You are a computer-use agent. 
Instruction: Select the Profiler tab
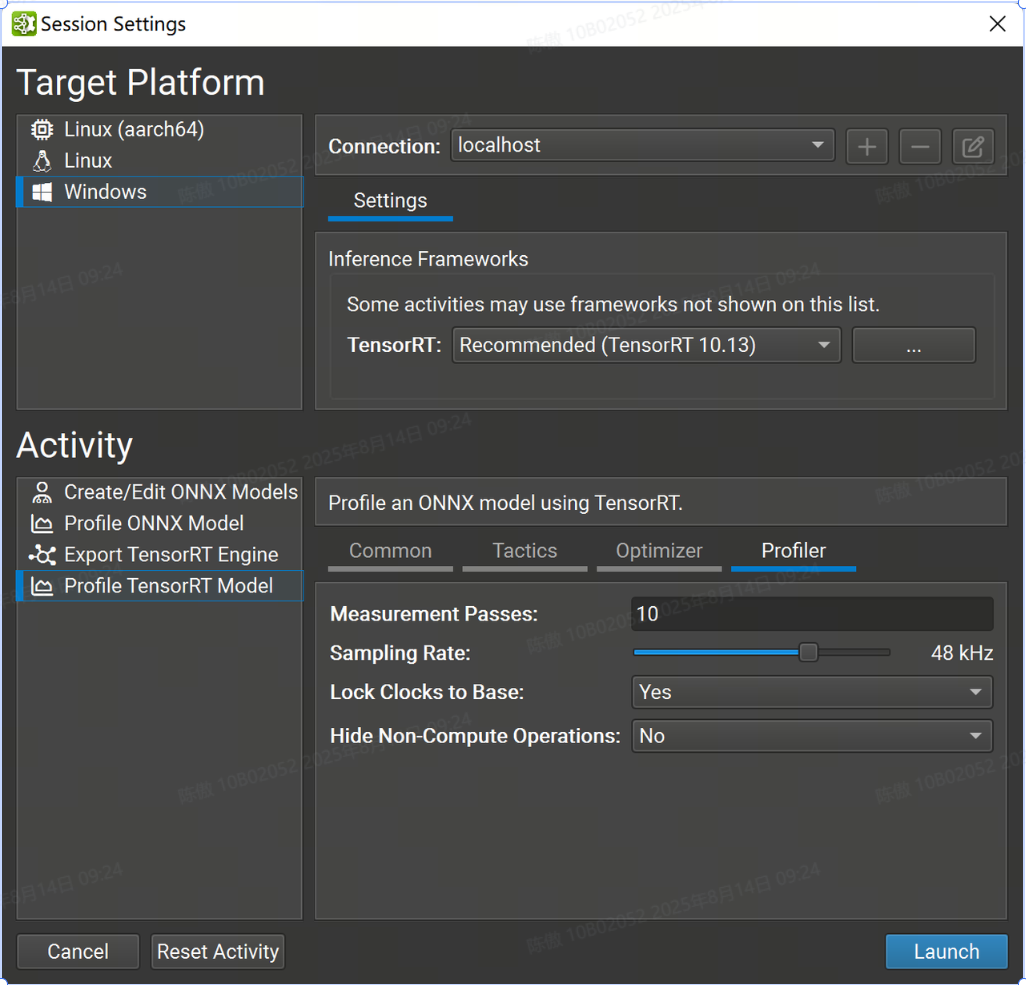[x=794, y=551]
